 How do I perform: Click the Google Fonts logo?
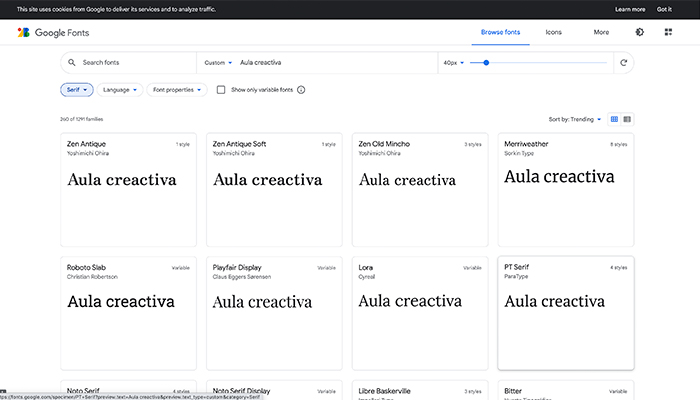pyautogui.click(x=53, y=33)
